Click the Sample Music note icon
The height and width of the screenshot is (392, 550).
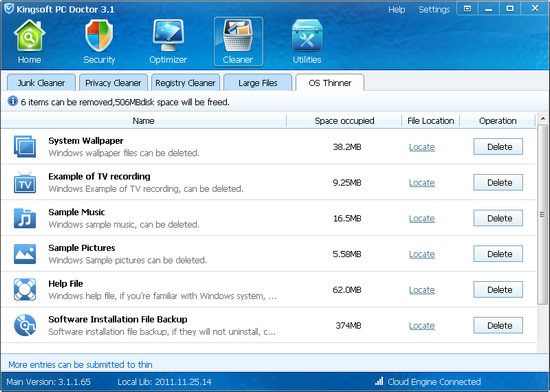point(25,218)
